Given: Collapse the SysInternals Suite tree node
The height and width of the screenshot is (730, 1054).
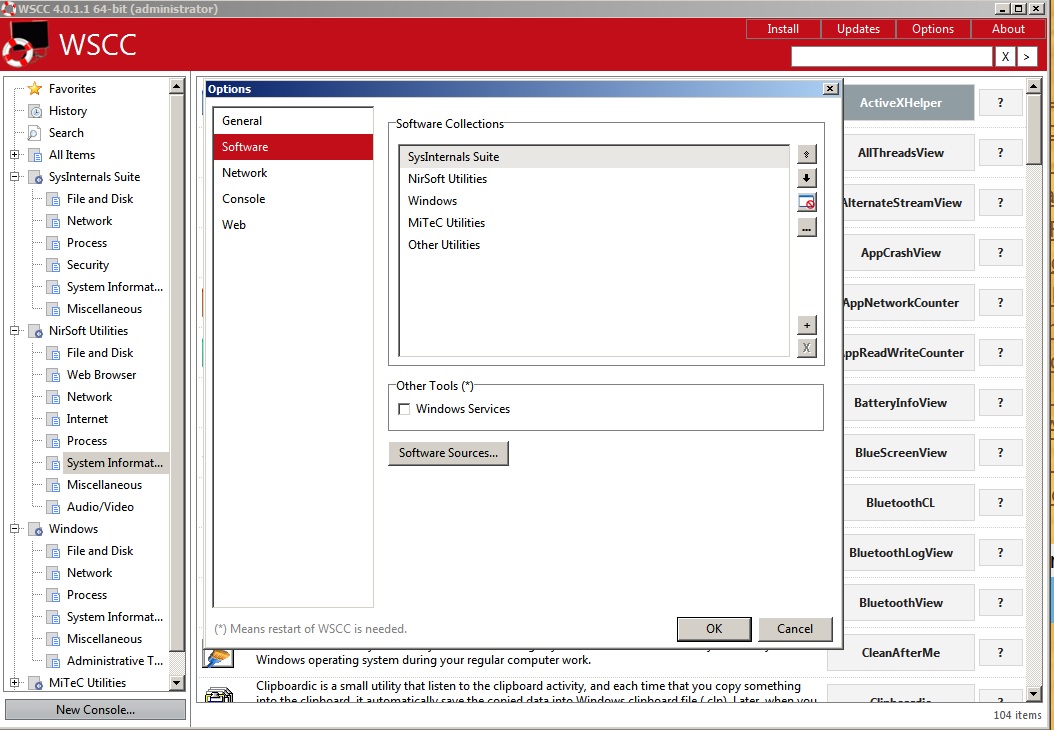Looking at the screenshot, I should click(x=15, y=177).
